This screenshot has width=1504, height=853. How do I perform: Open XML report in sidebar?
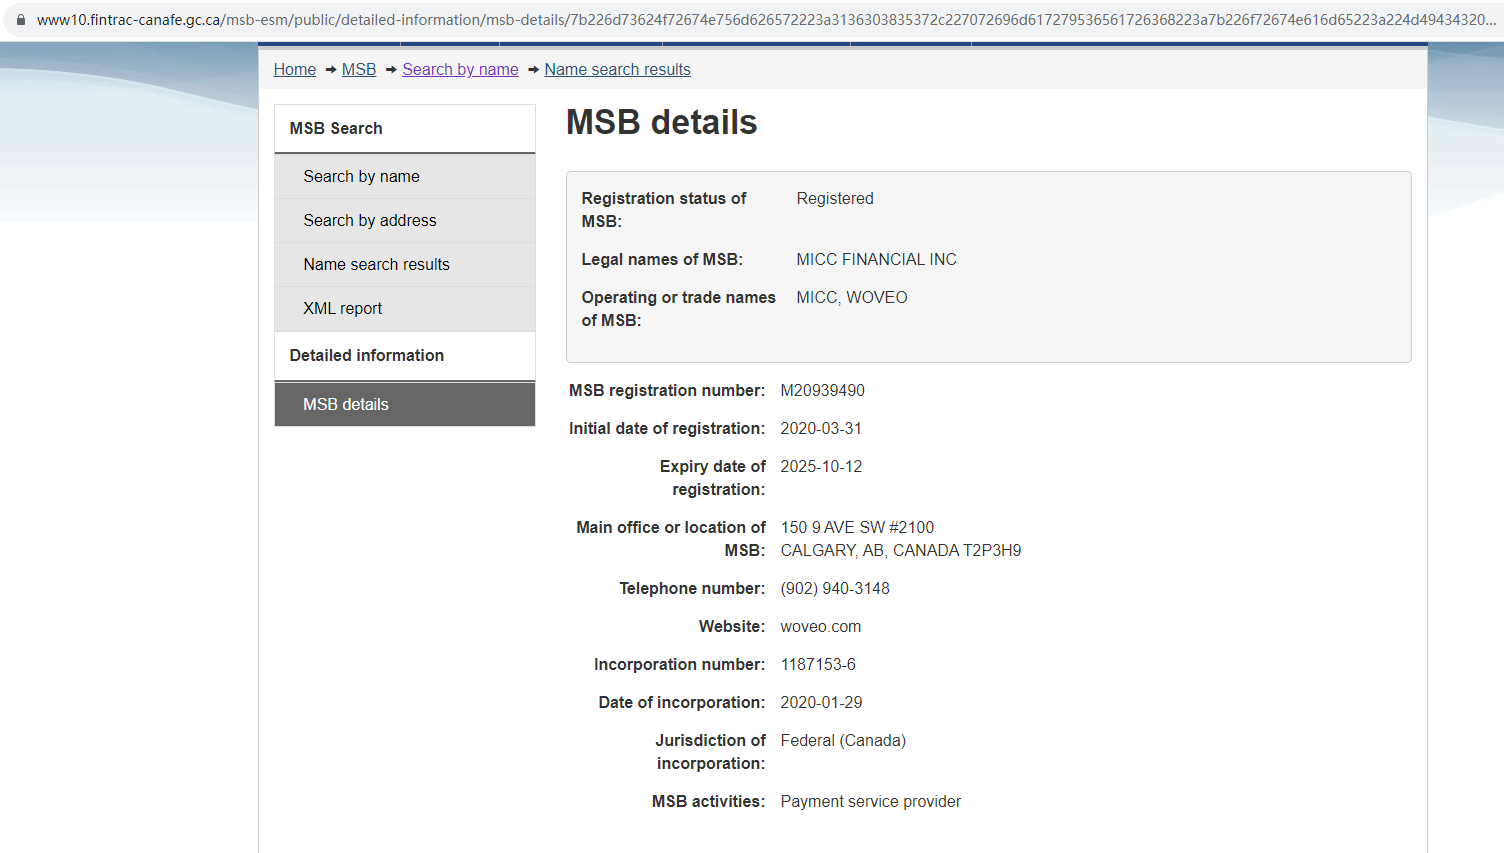(x=405, y=308)
